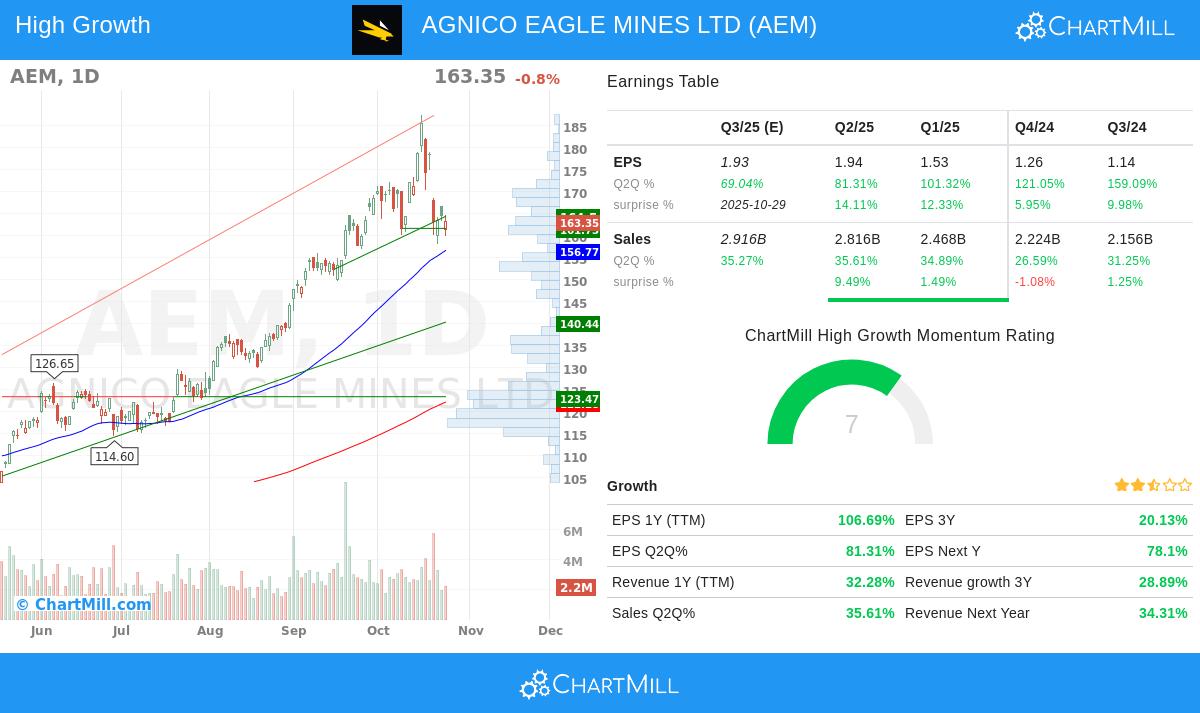Click the ChartMill gear logo in header
The width and height of the screenshot is (1200, 713).
[1030, 26]
